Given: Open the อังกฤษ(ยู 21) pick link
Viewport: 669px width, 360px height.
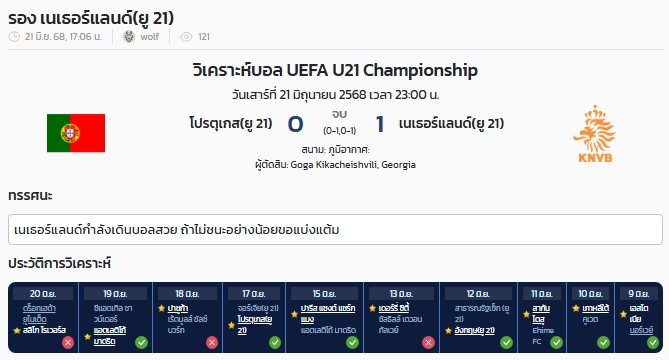Looking at the screenshot, I should pos(474,330).
